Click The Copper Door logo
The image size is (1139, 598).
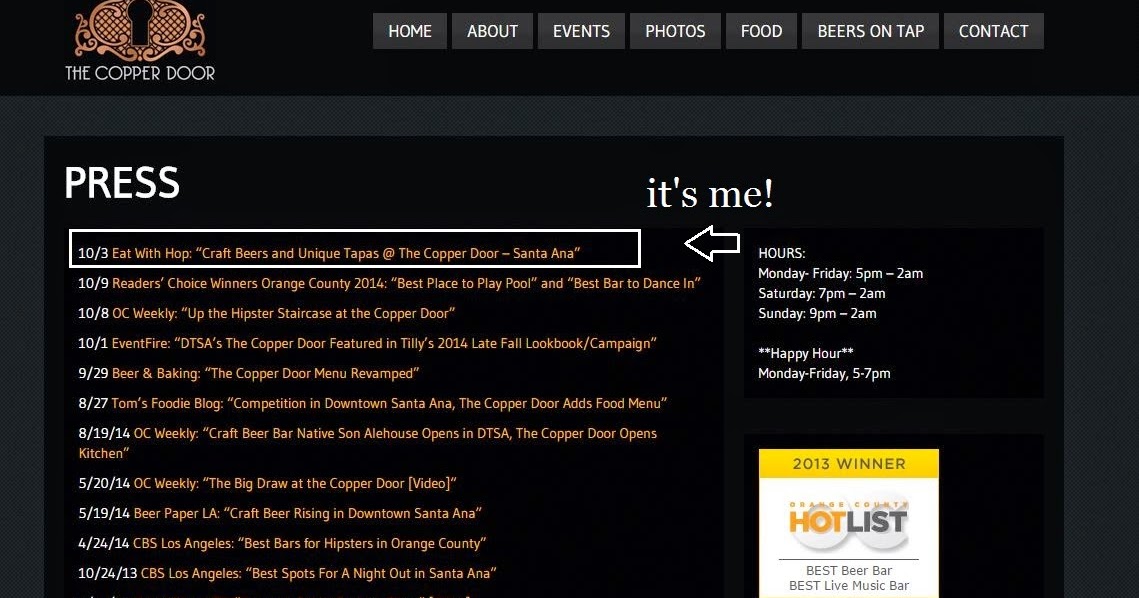139,41
